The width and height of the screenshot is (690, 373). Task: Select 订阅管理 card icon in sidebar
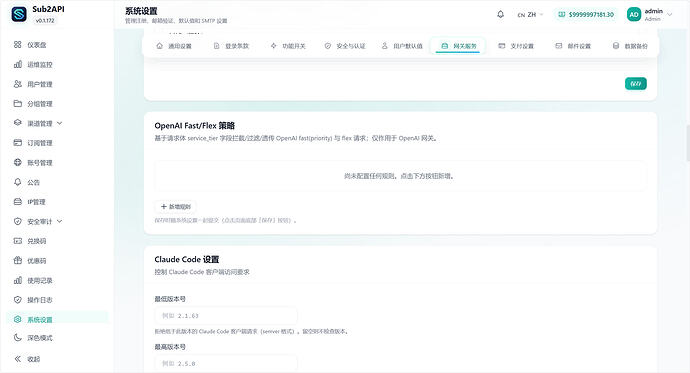(x=18, y=143)
